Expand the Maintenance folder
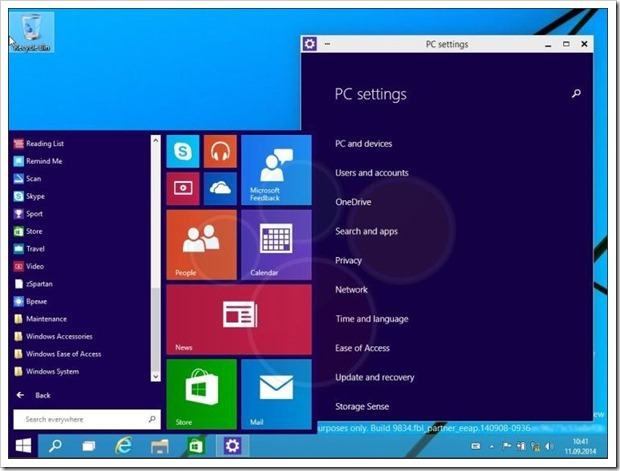 47,319
